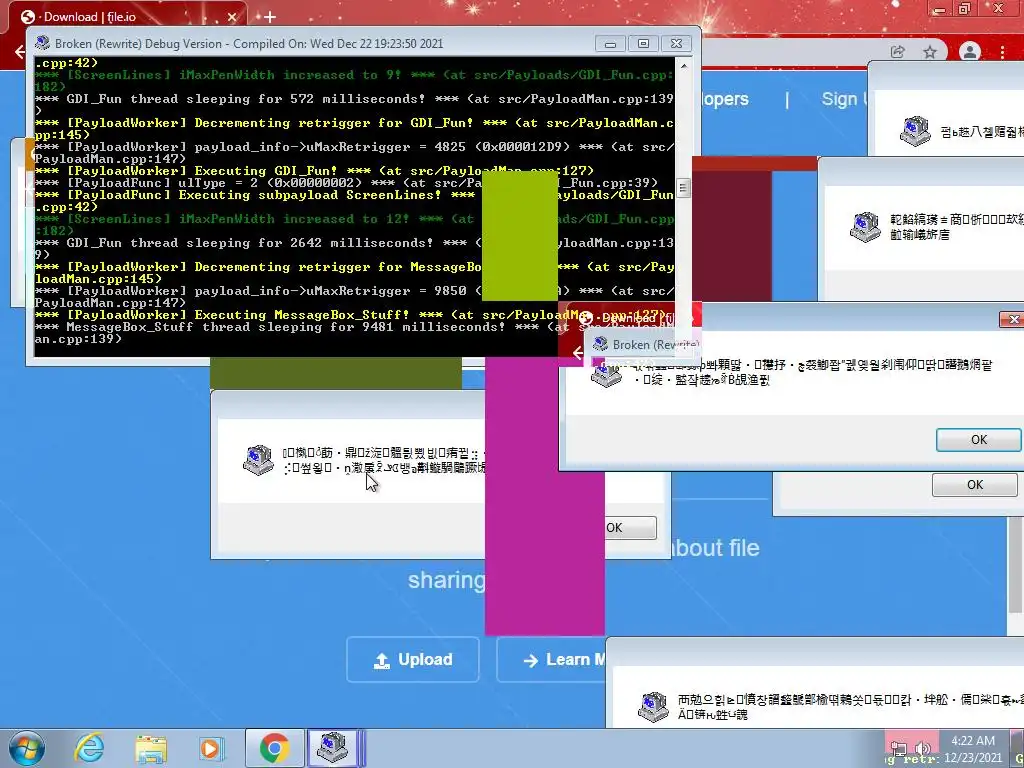Switch to Chrome in taskbar
1024x768 pixels.
(274, 748)
